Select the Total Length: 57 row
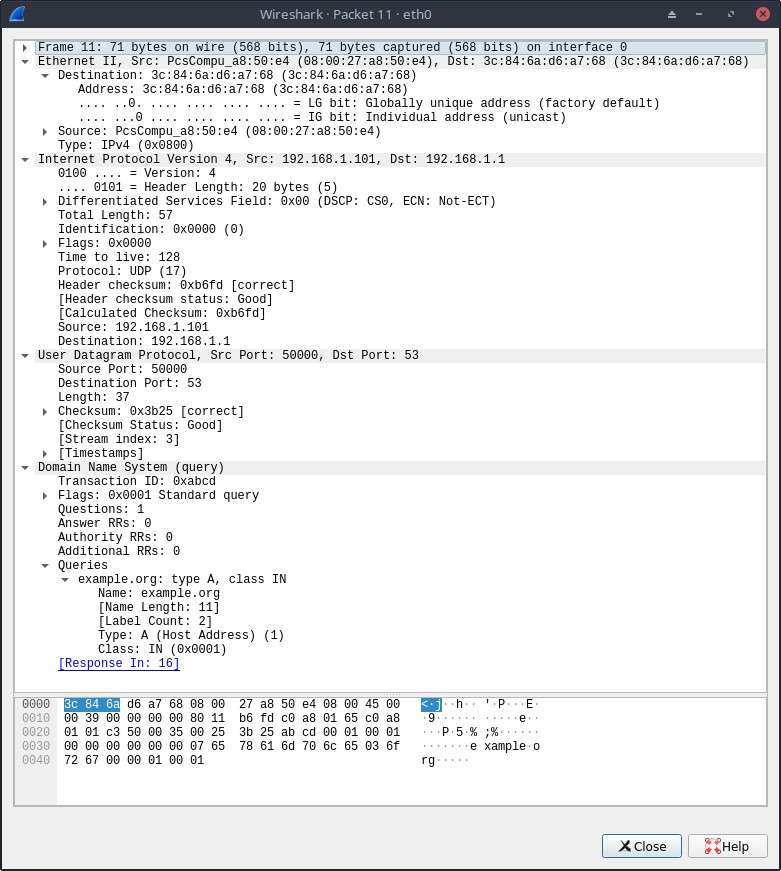Image resolution: width=781 pixels, height=871 pixels. 115,216
